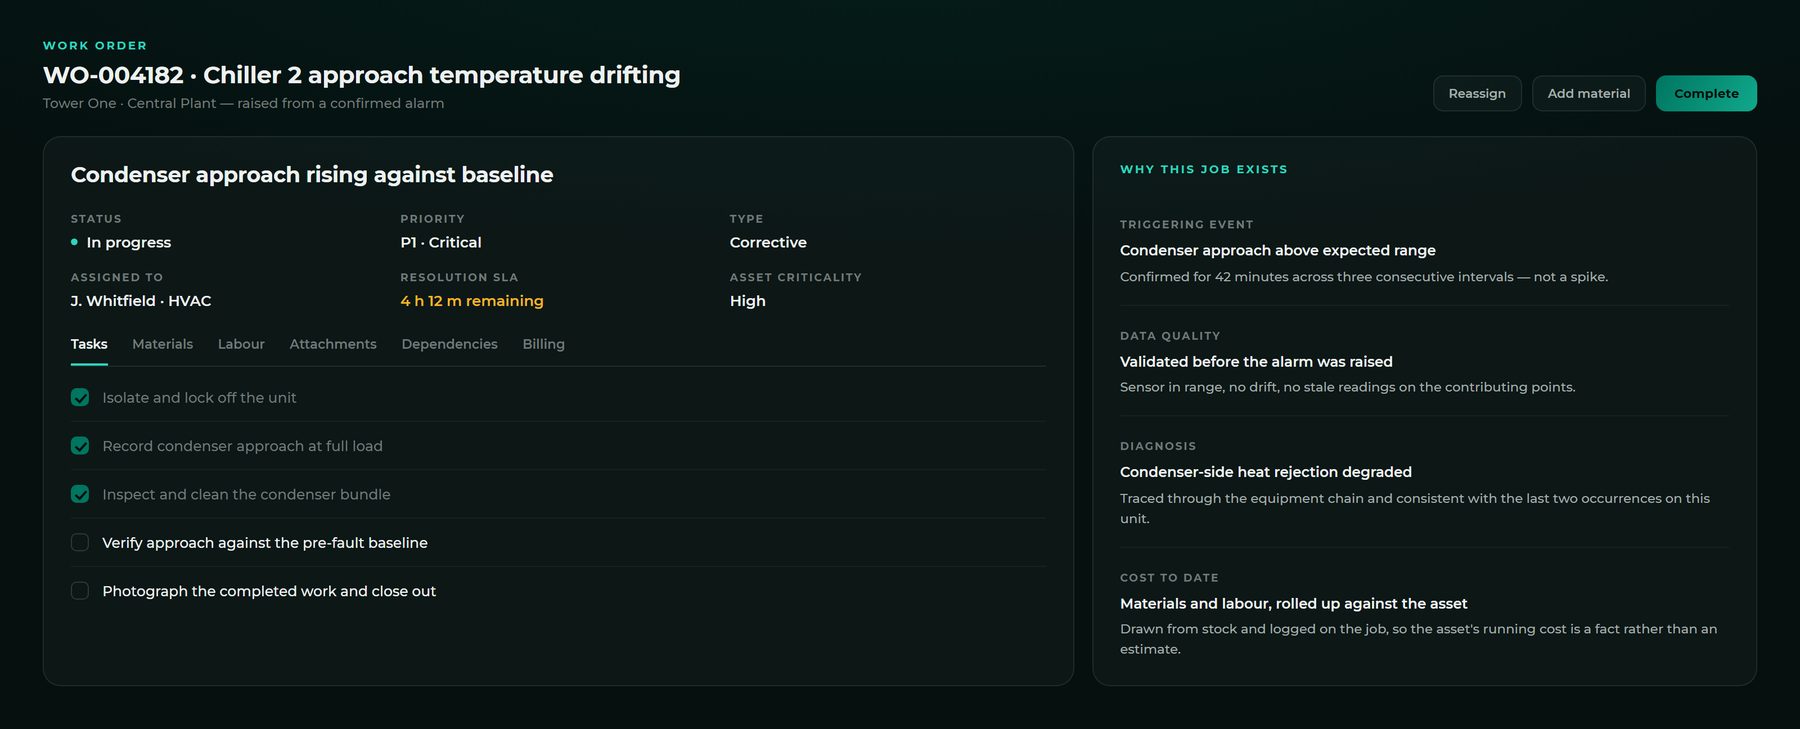Open the Dependencies tab
This screenshot has width=1800, height=729.
(449, 344)
